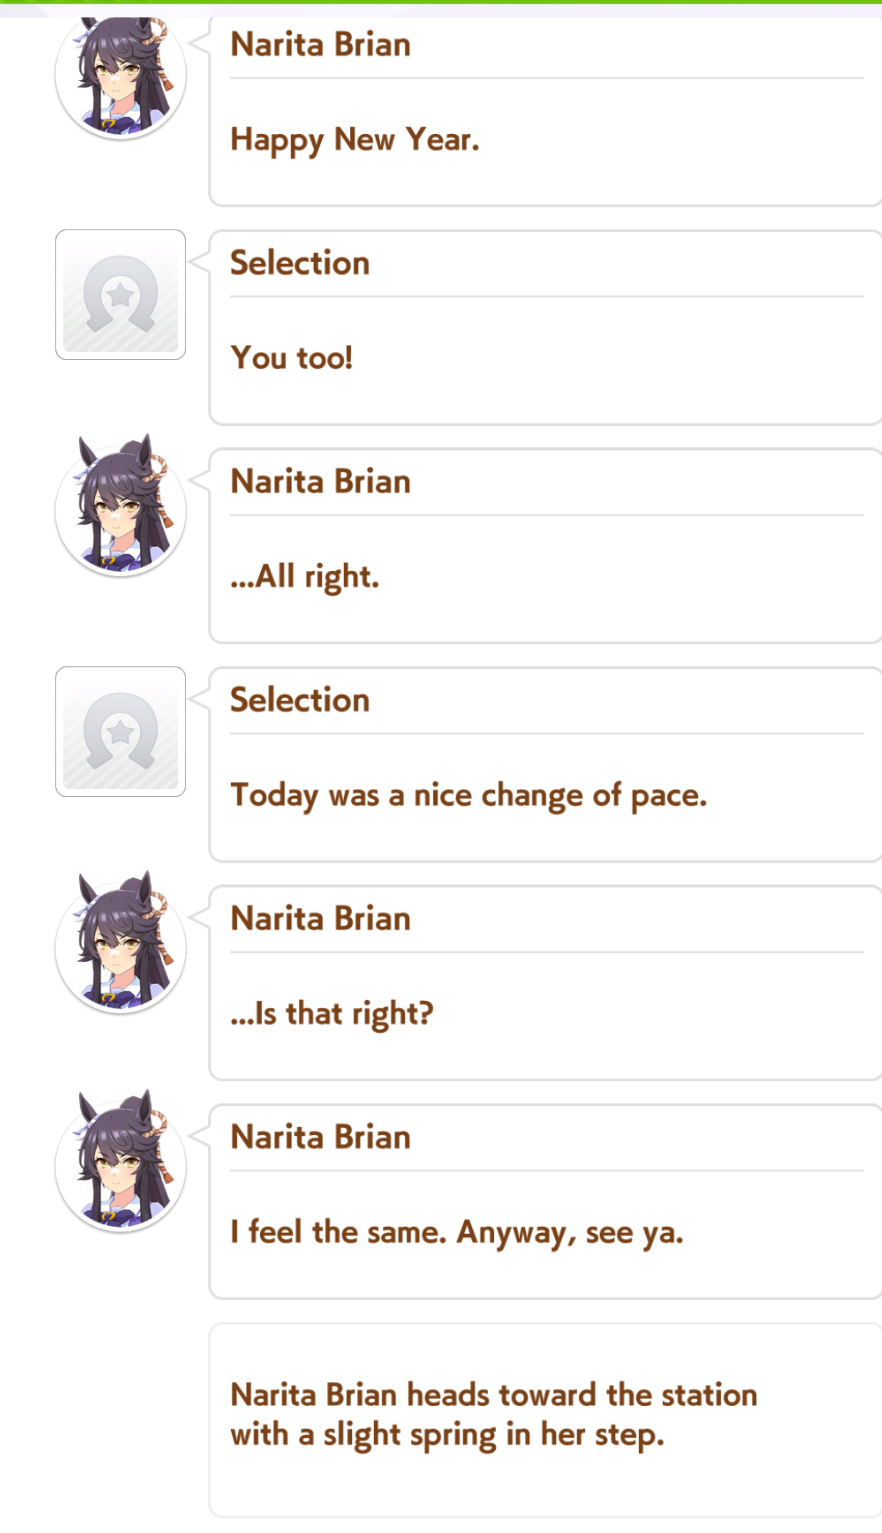Image resolution: width=882 pixels, height=1533 pixels.
Task: Tap "I feel the same. Anyway, see ya."
Action: click(457, 1232)
